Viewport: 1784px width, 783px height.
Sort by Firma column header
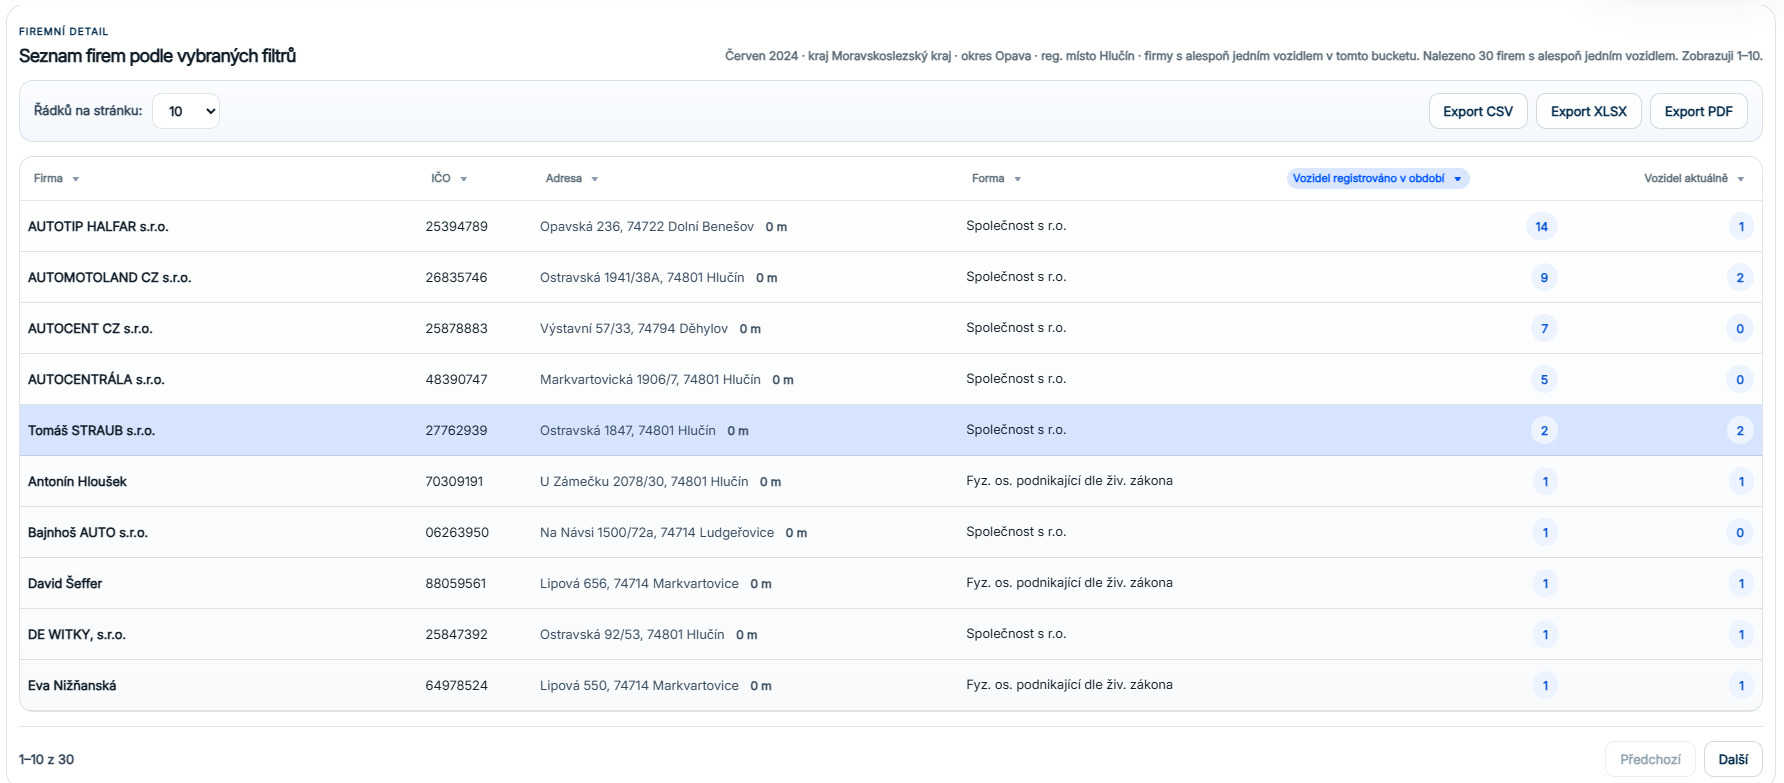pyautogui.click(x=56, y=178)
